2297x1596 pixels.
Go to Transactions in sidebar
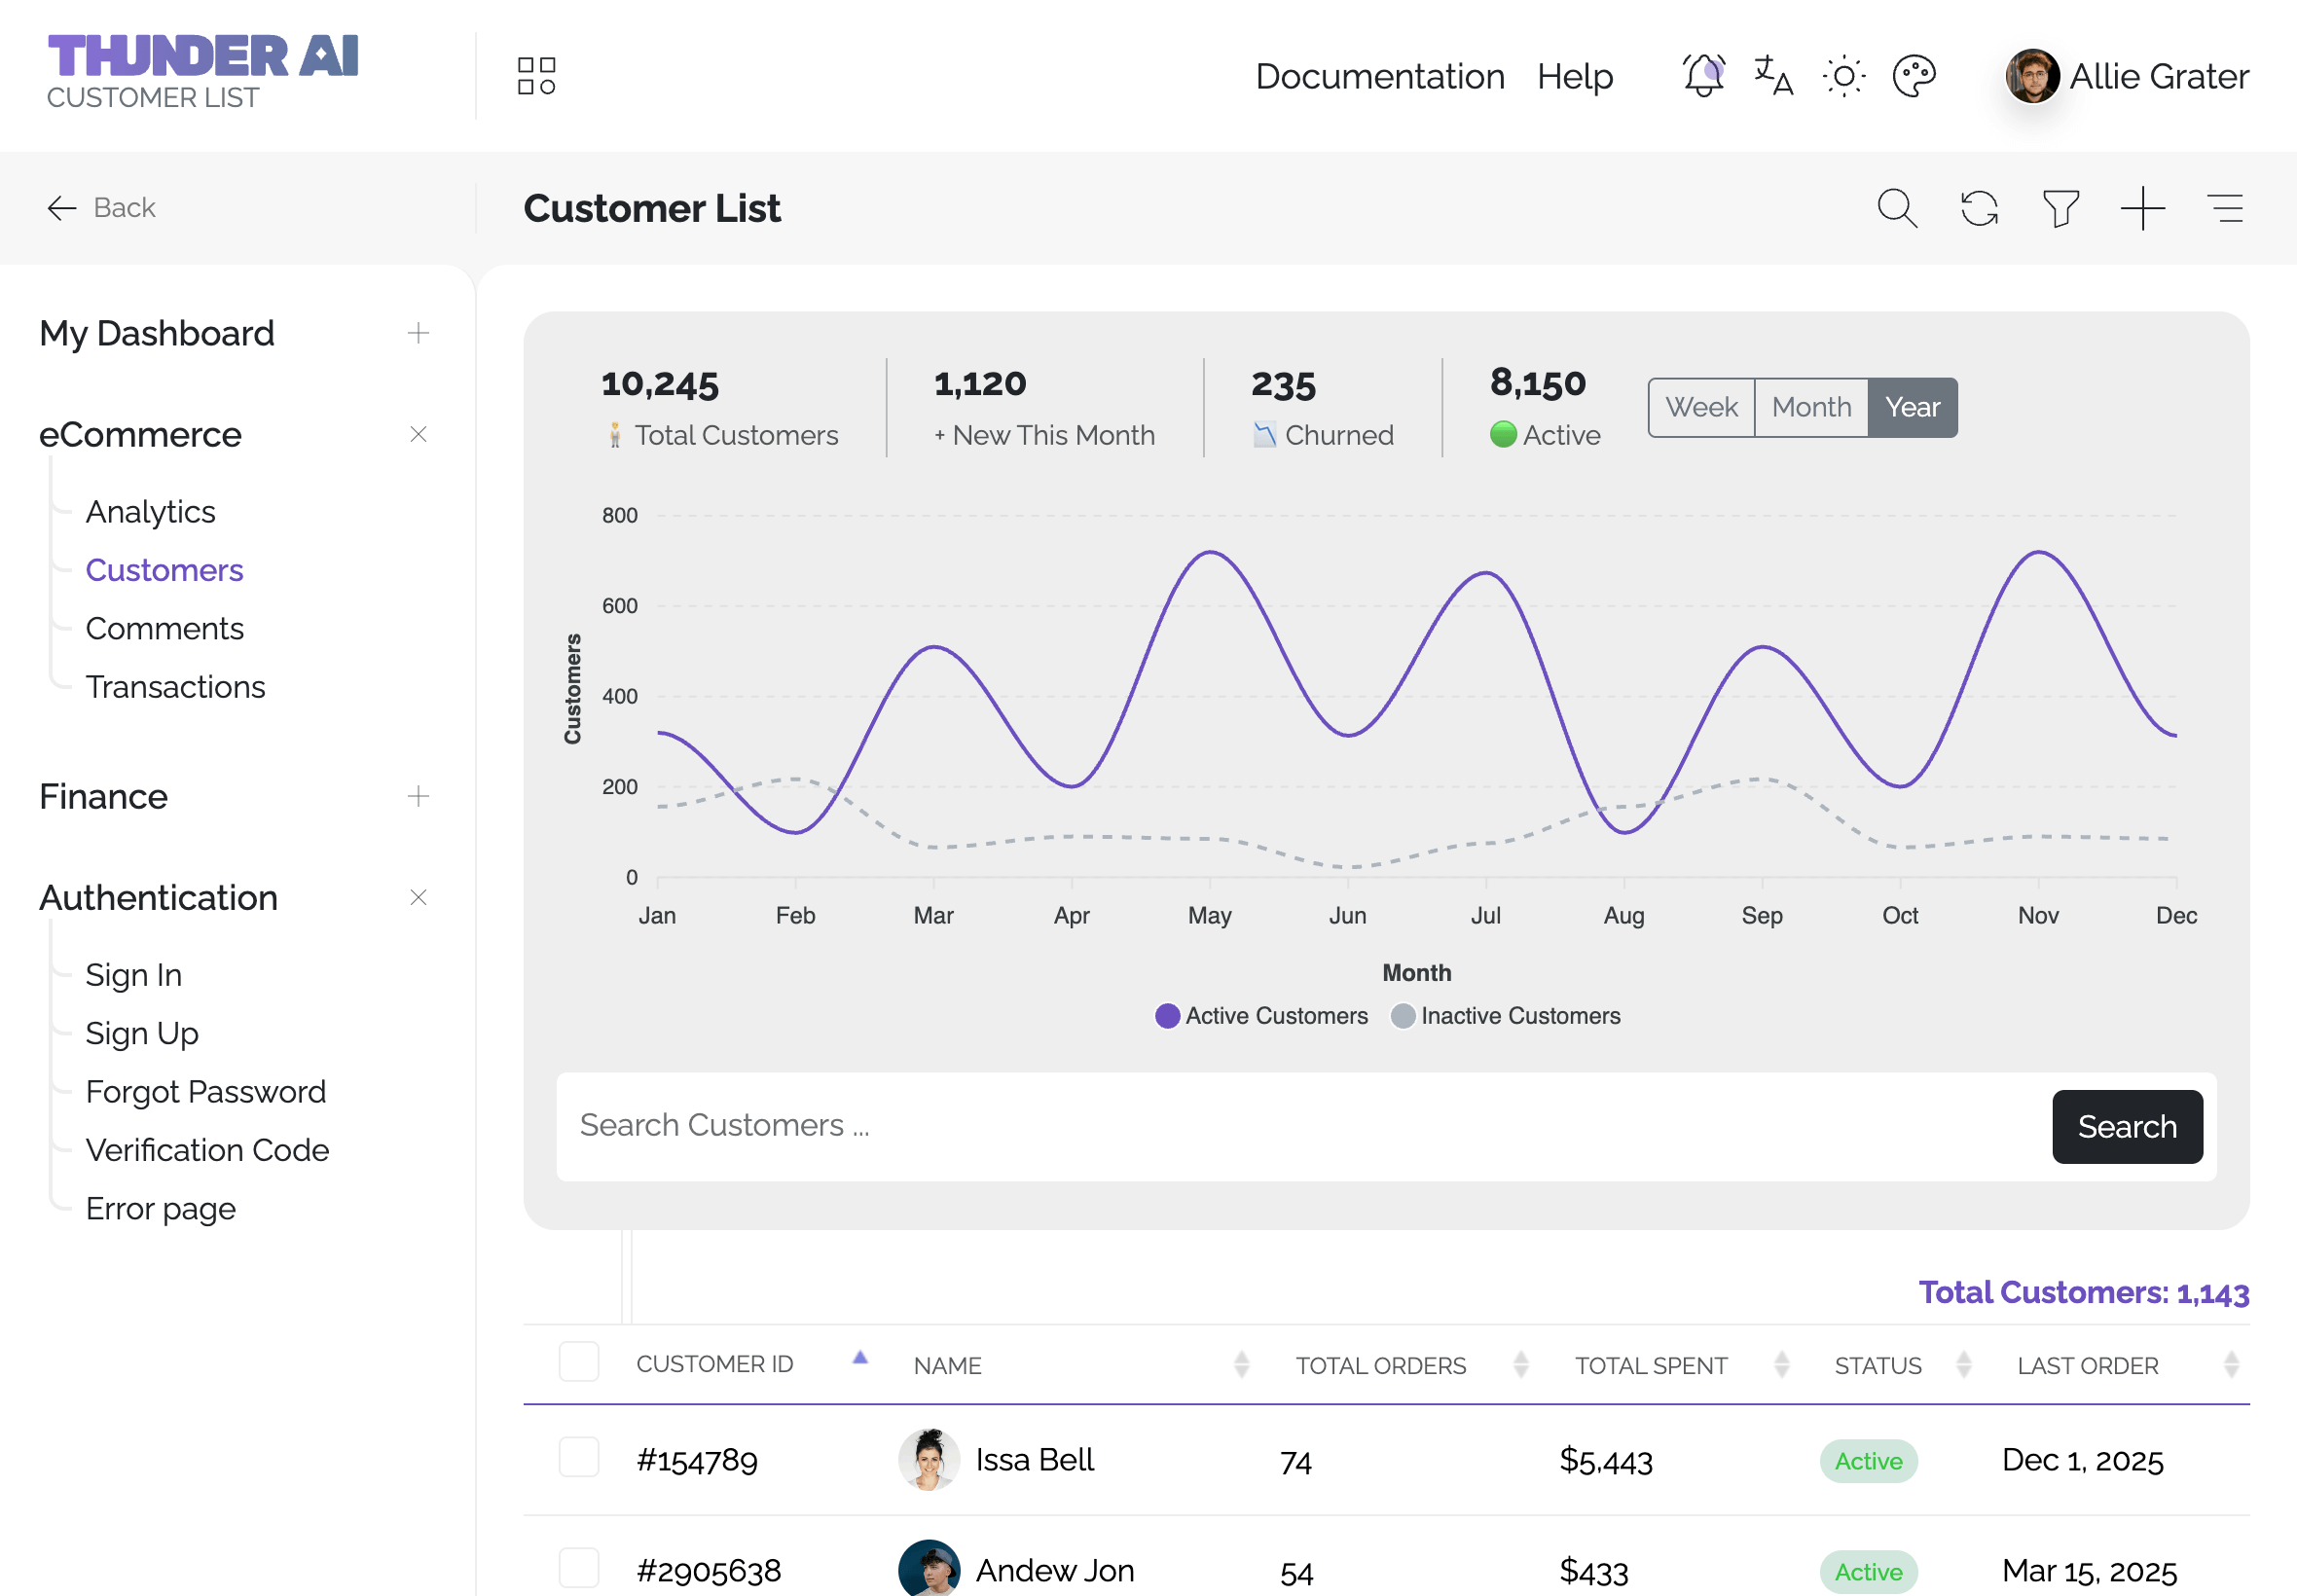tap(175, 687)
